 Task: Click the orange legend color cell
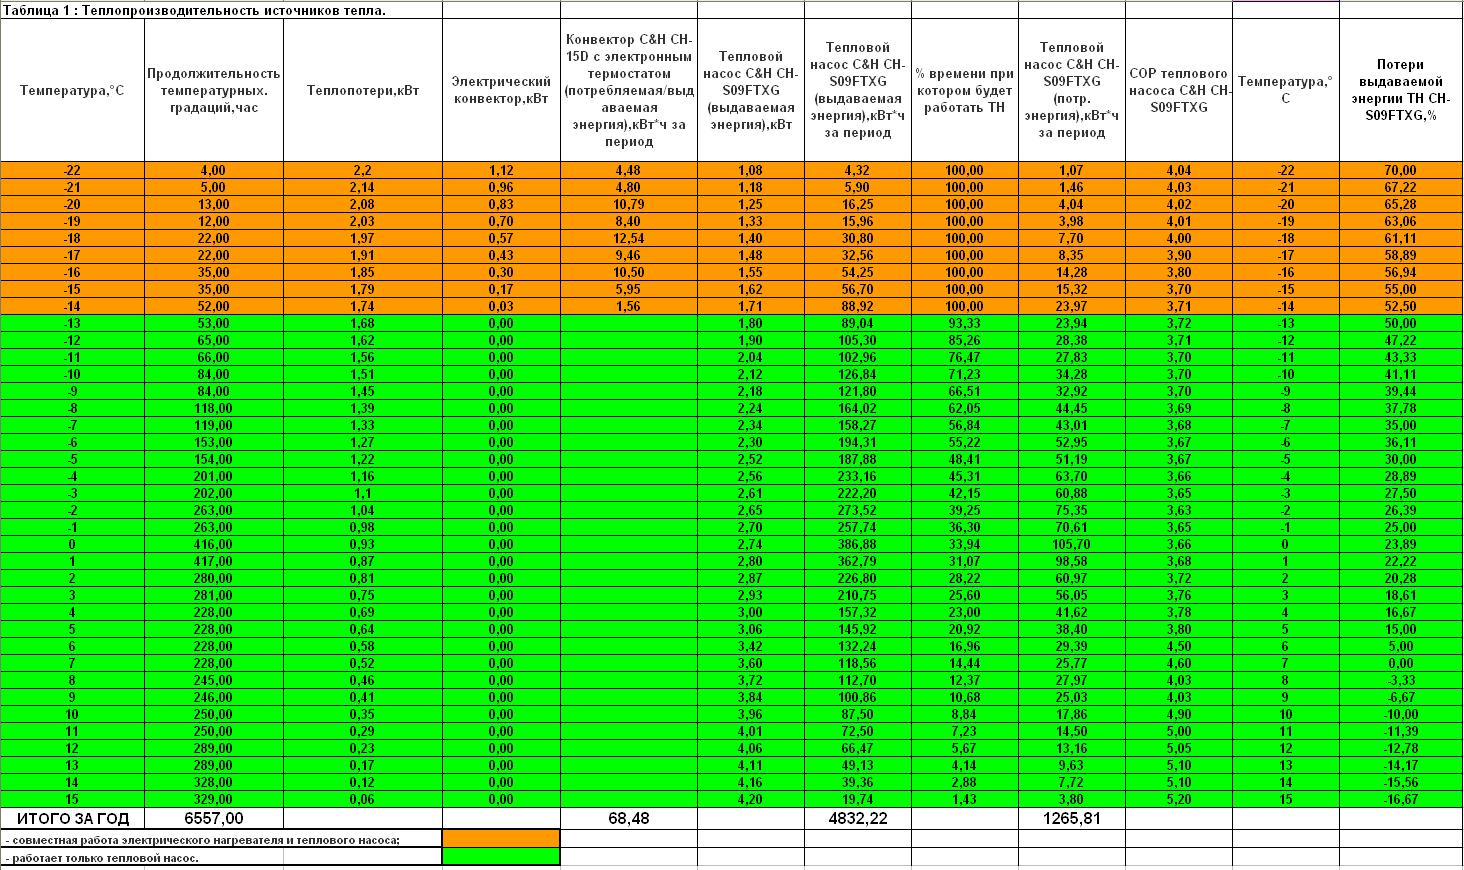coord(501,838)
